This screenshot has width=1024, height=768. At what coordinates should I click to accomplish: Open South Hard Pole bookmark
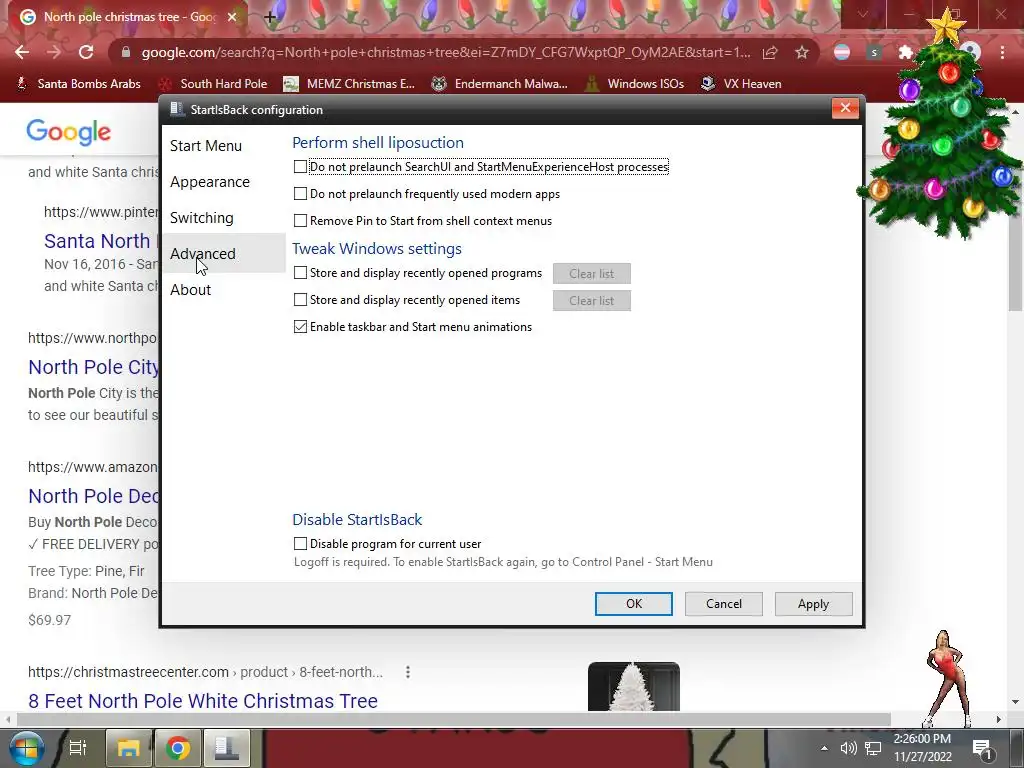coord(214,84)
